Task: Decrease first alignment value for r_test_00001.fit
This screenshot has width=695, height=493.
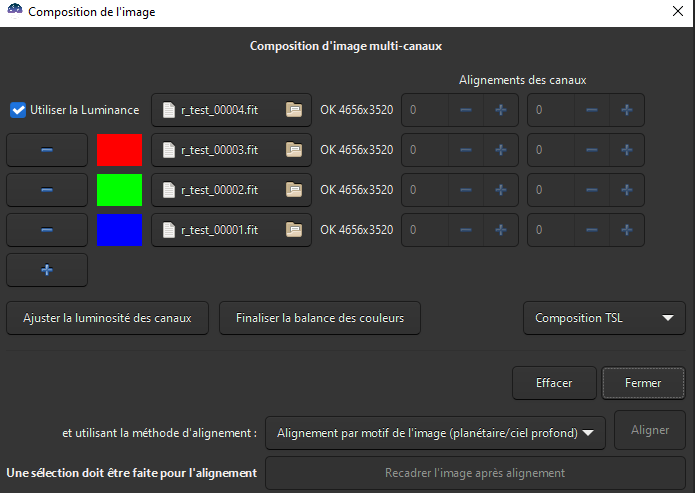Action: (x=466, y=230)
